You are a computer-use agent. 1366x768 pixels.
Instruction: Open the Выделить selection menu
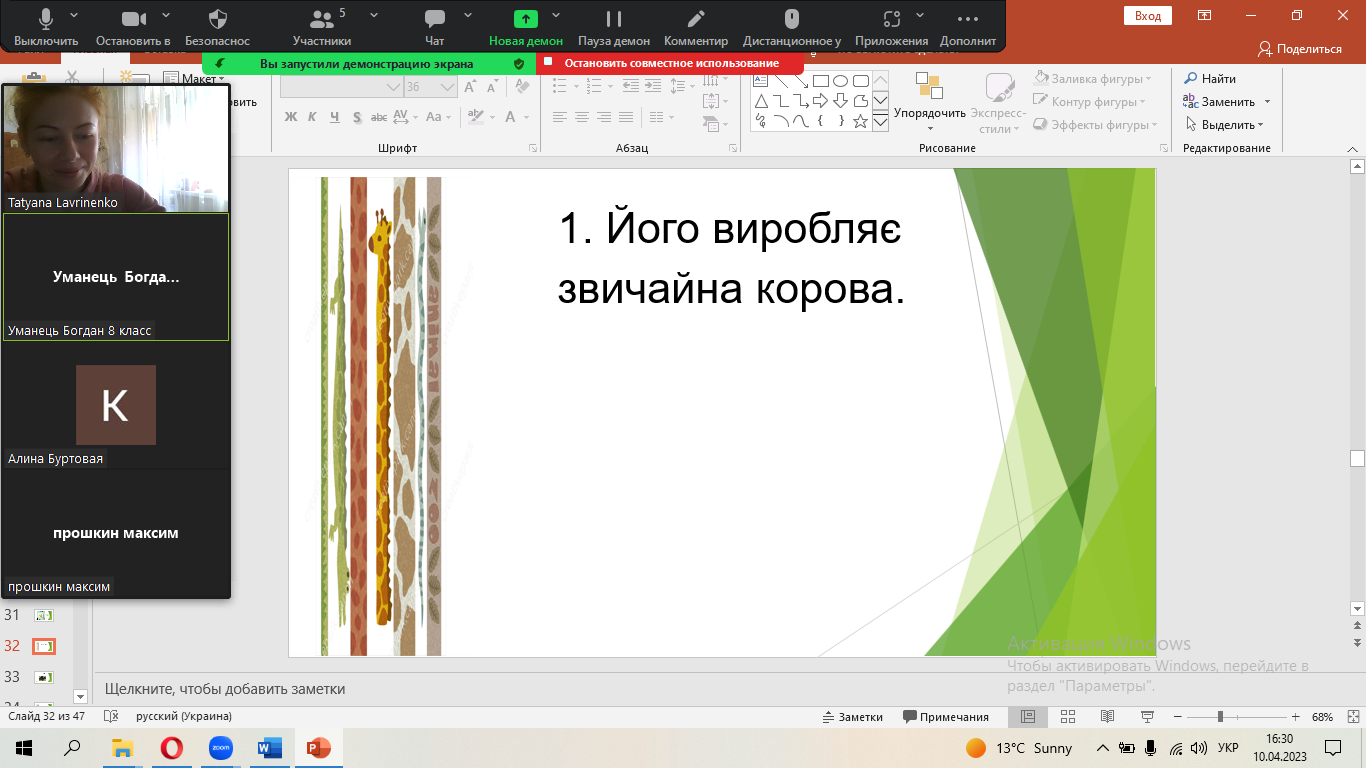1224,125
